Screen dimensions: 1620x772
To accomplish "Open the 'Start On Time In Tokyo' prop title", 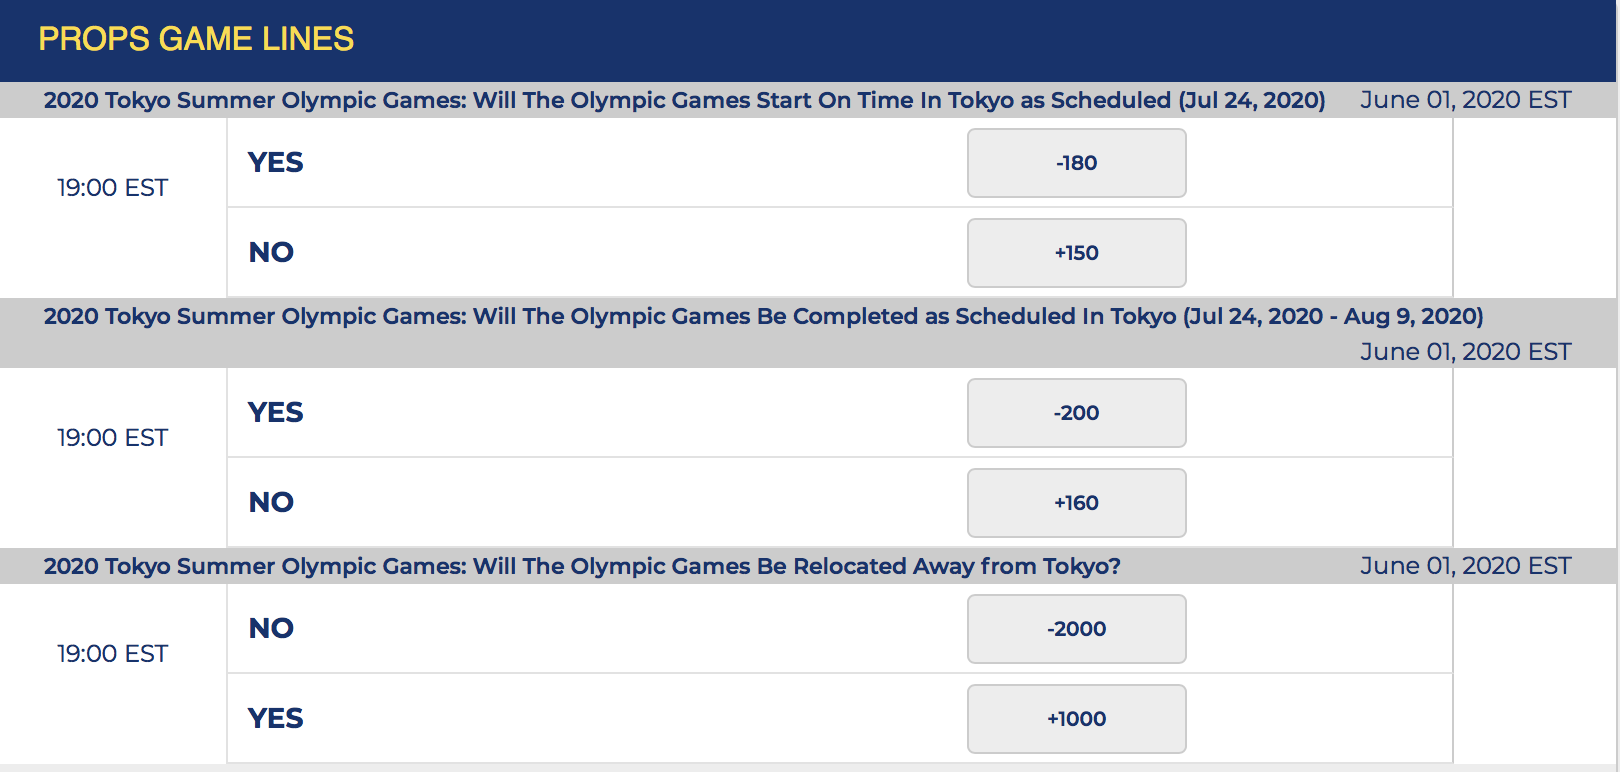I will click(684, 100).
